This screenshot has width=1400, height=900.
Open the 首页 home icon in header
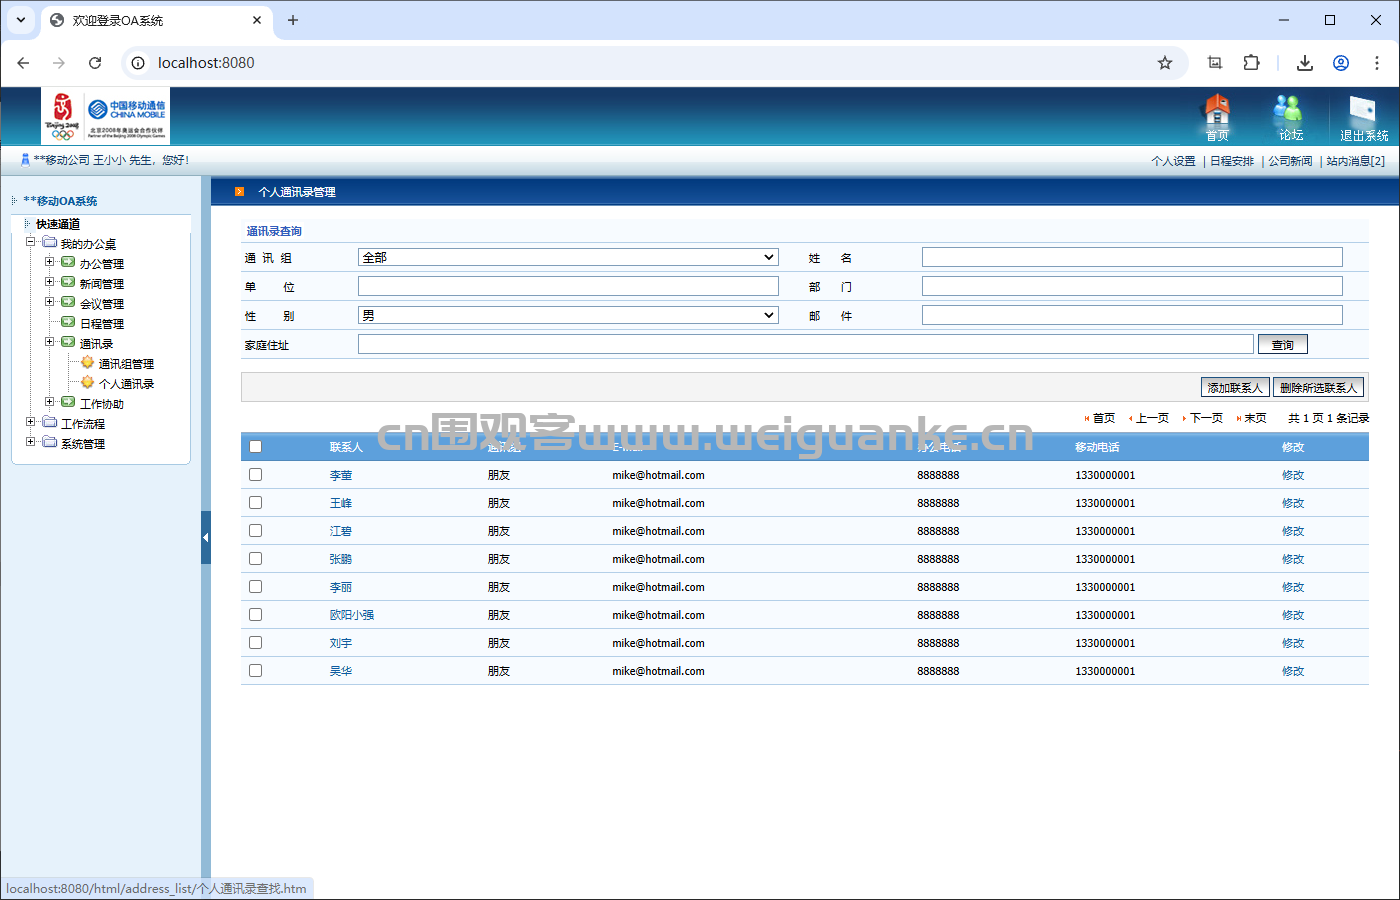(x=1216, y=117)
